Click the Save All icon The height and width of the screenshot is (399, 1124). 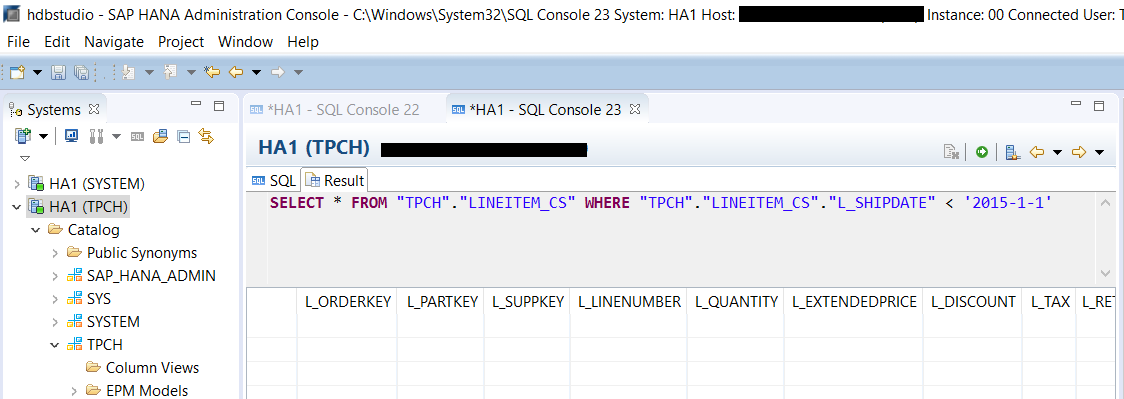pyautogui.click(x=81, y=72)
